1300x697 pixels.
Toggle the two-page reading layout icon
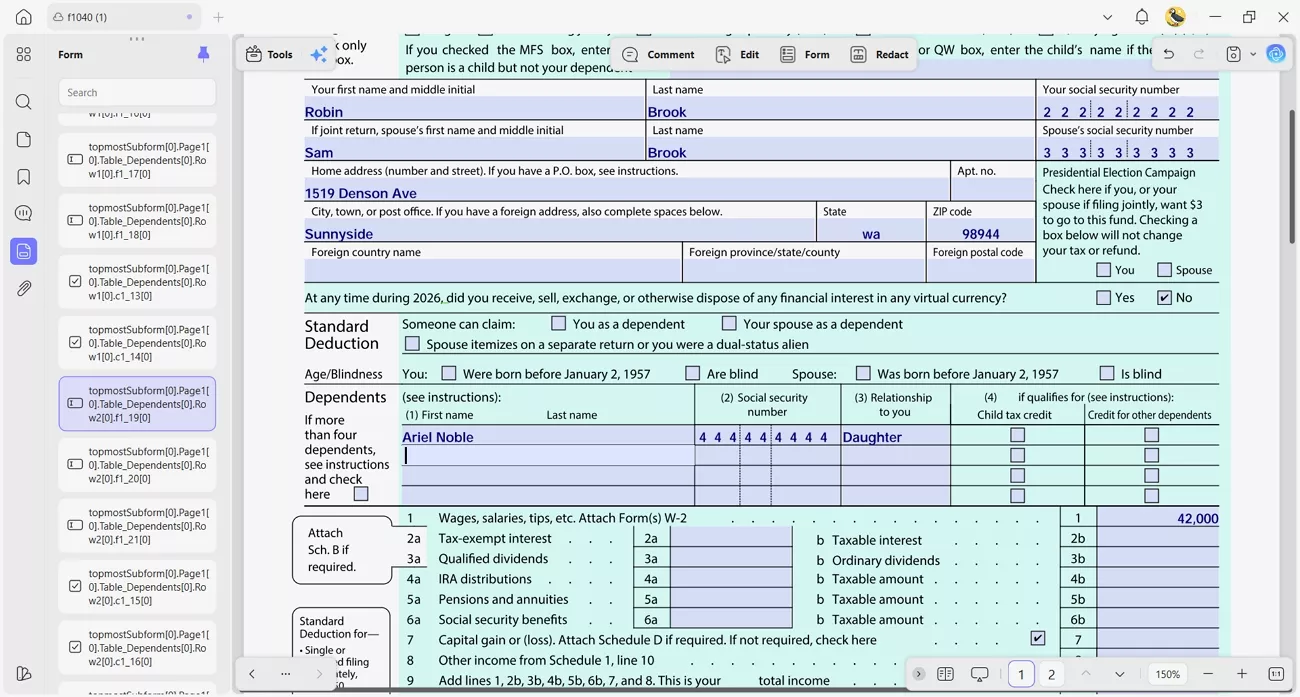(x=945, y=674)
